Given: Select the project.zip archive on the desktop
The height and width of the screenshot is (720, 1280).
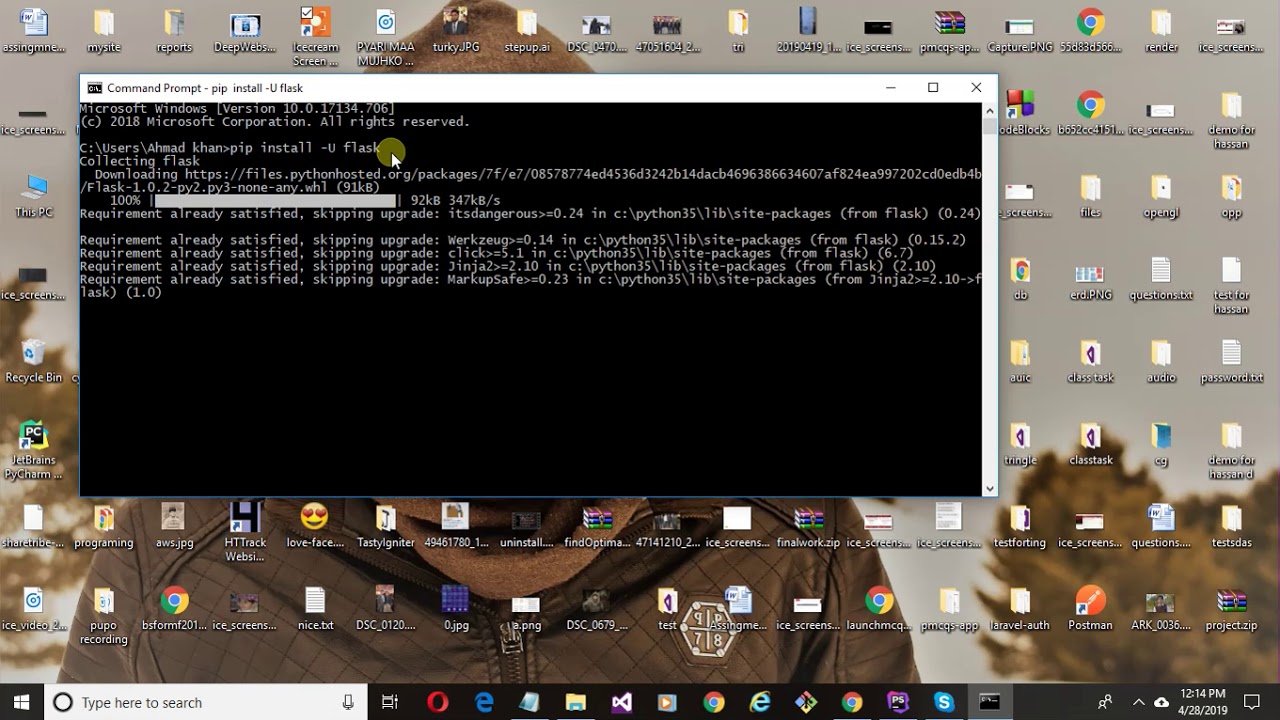Looking at the screenshot, I should click(x=1231, y=609).
